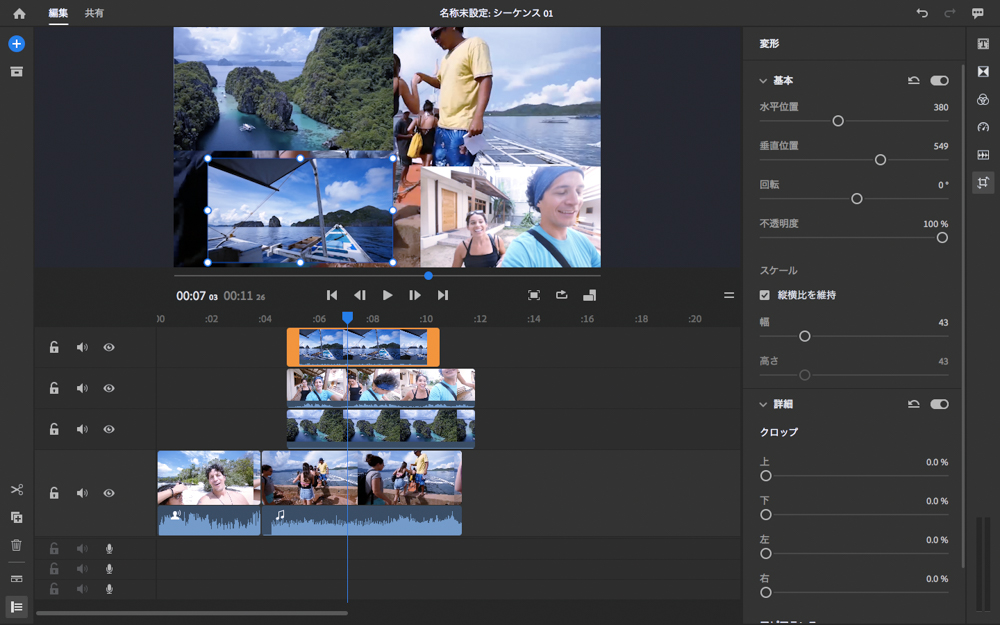1000x625 pixels.
Task: Click the trash delete icon
Action: coord(16,545)
